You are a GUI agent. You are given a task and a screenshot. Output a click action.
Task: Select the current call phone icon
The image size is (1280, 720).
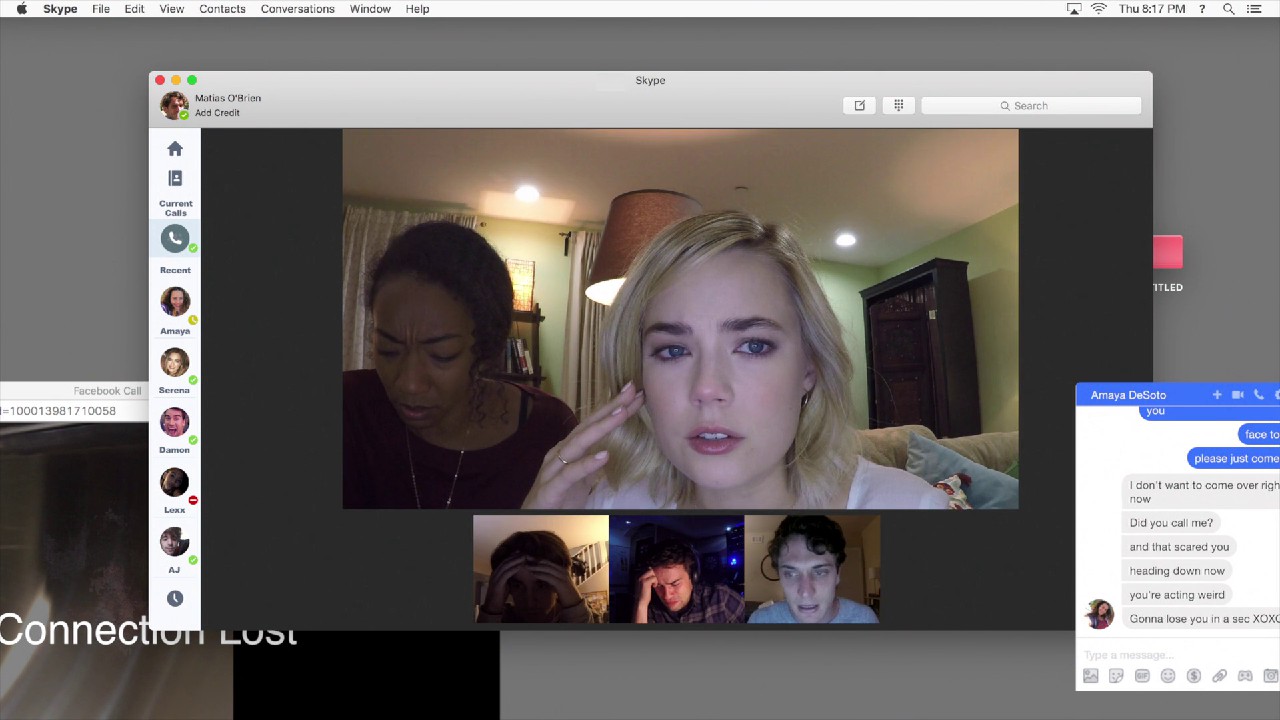[x=175, y=238]
